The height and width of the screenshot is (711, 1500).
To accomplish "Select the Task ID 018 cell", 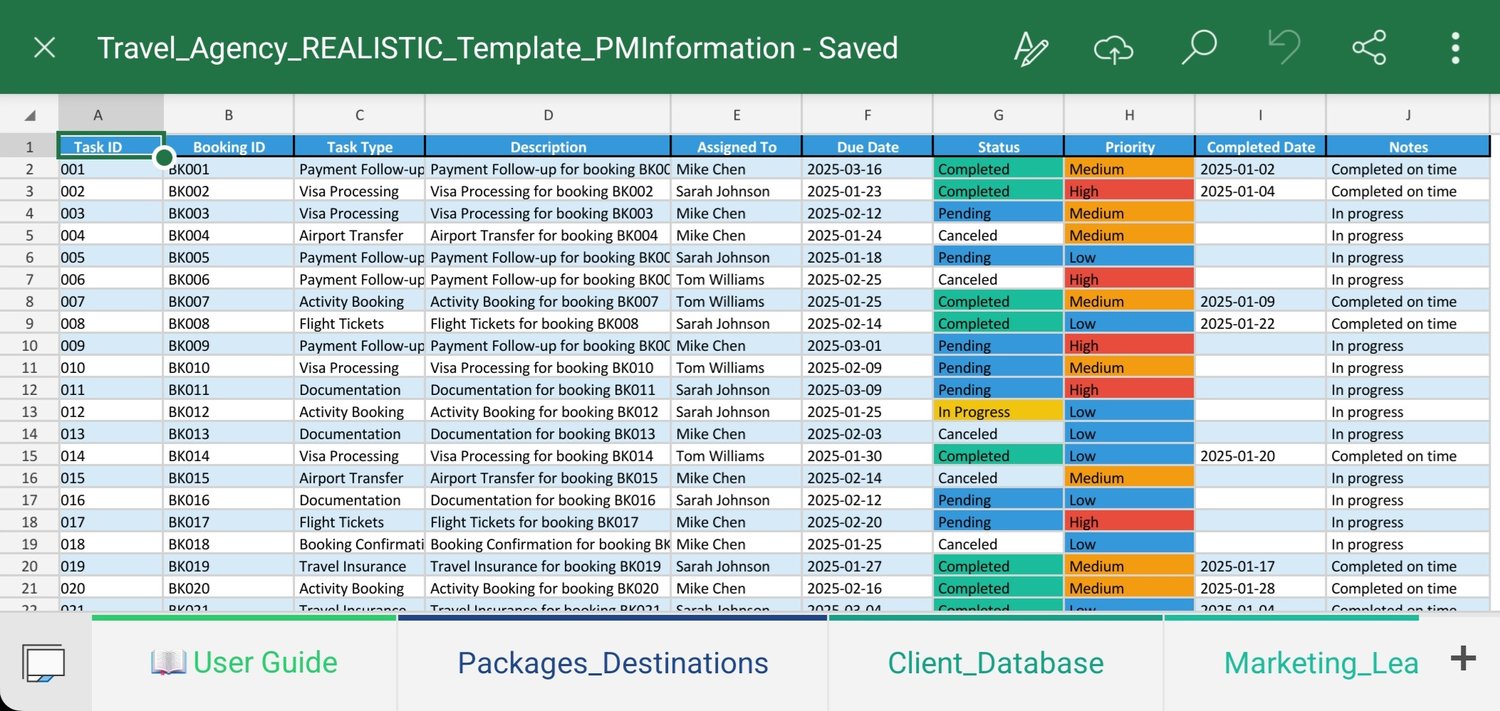I will [x=111, y=544].
